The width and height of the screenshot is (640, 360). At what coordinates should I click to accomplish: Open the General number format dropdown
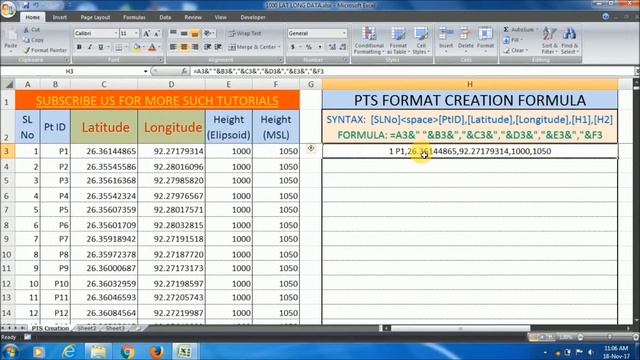point(344,33)
